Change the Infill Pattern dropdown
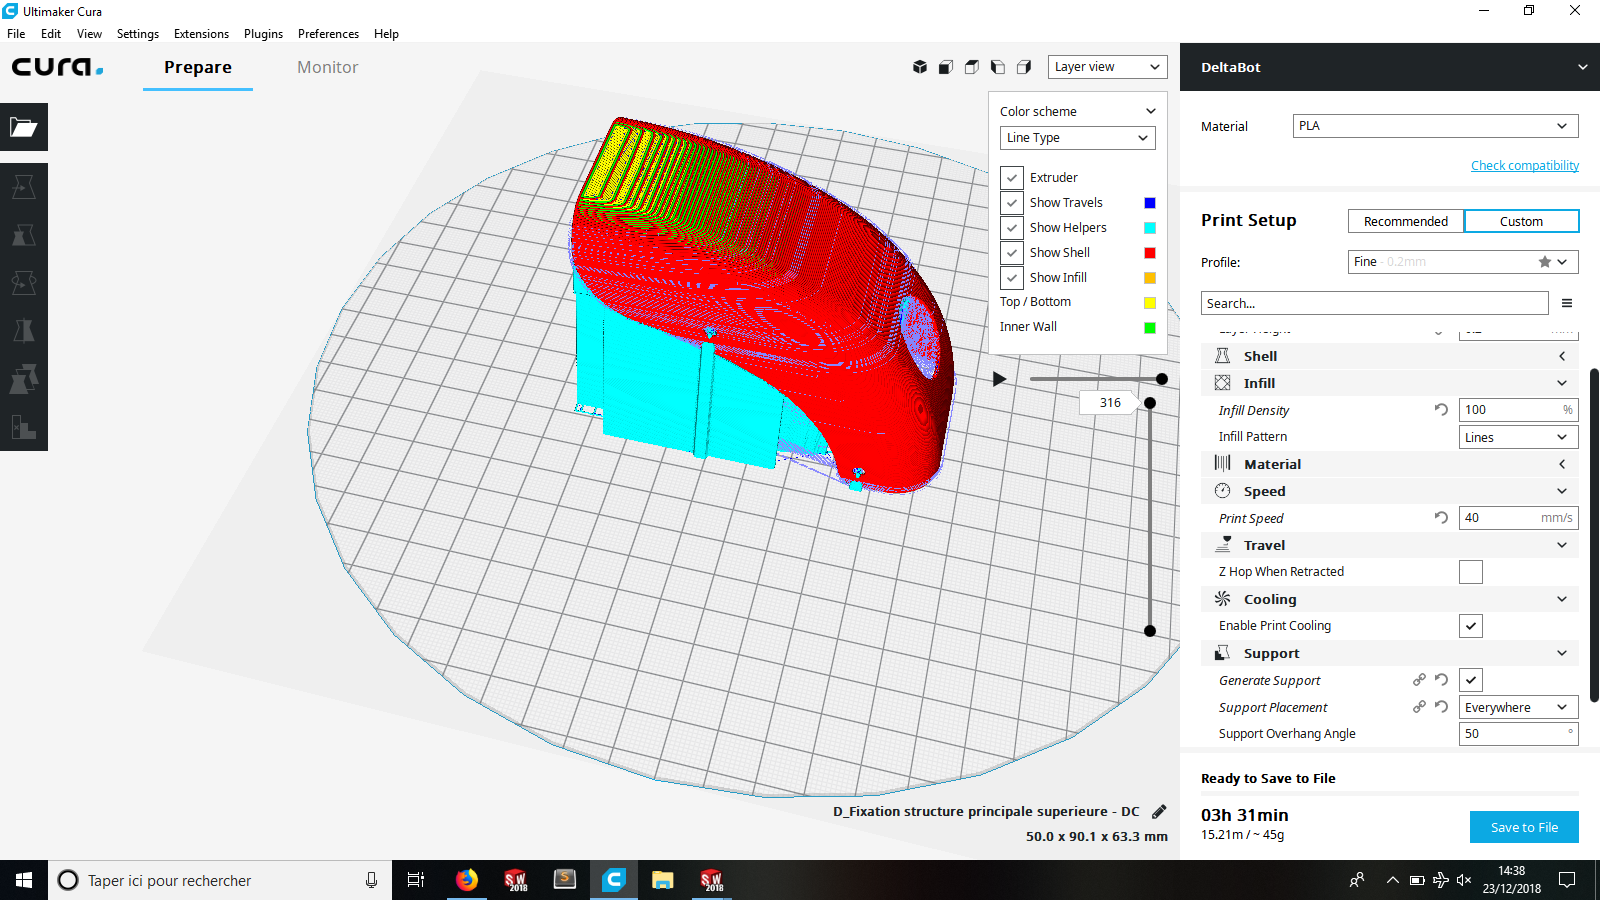1600x900 pixels. point(1519,437)
